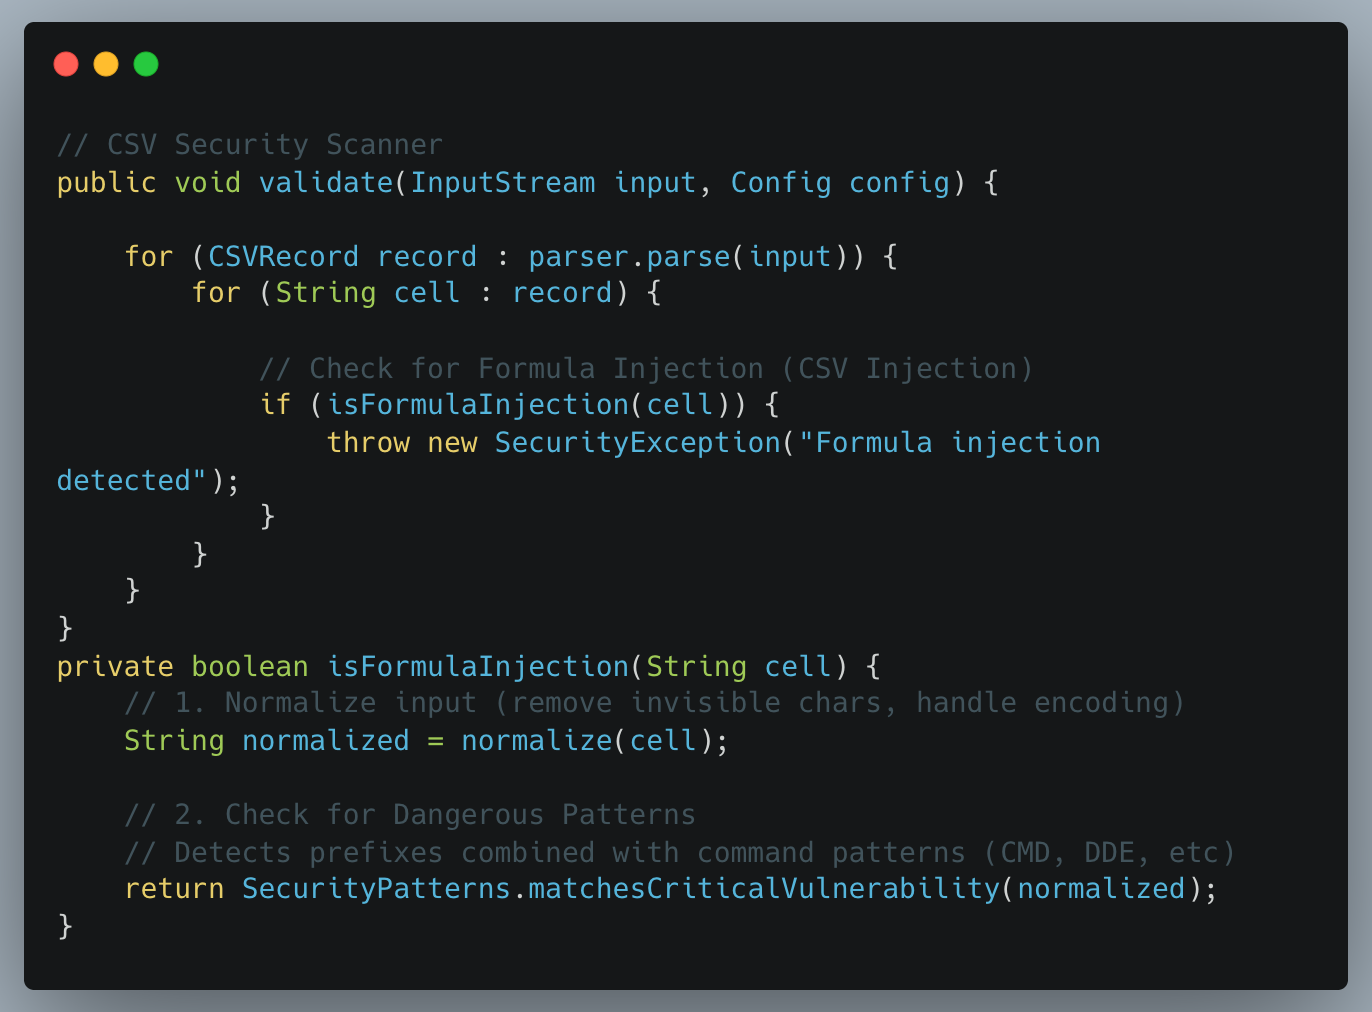
Task: Click the 'SecurityException' class name
Action: (x=637, y=443)
